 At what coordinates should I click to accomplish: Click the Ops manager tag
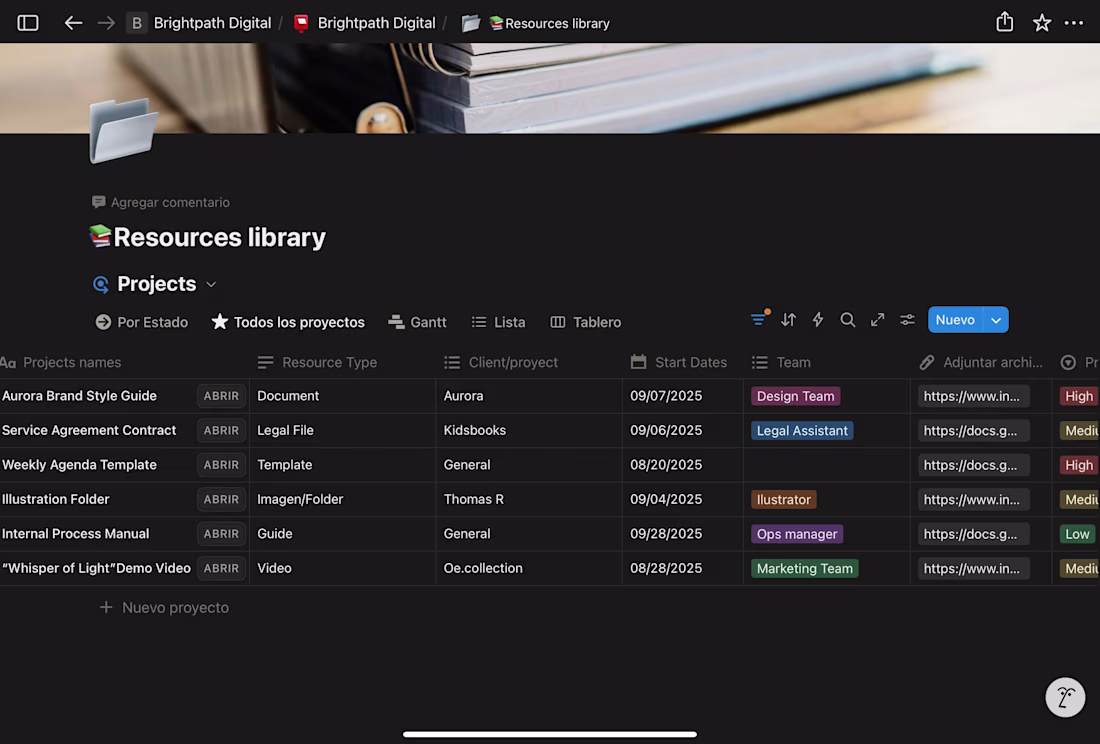(x=797, y=534)
